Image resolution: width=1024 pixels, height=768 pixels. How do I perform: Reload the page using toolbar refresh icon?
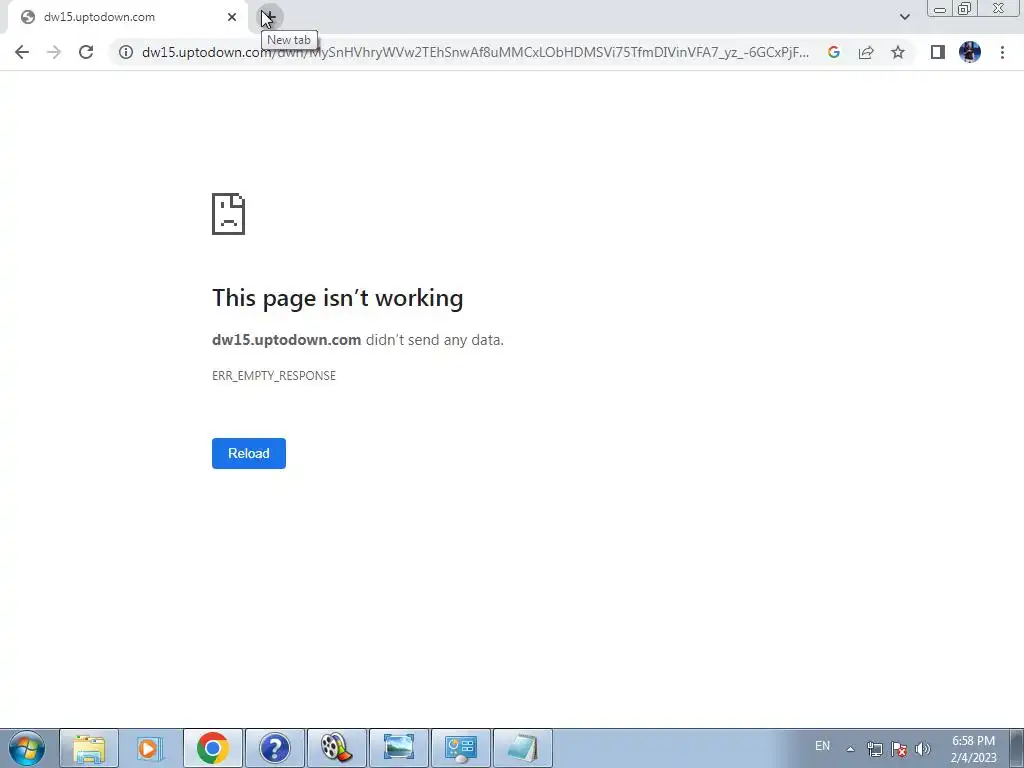[86, 52]
